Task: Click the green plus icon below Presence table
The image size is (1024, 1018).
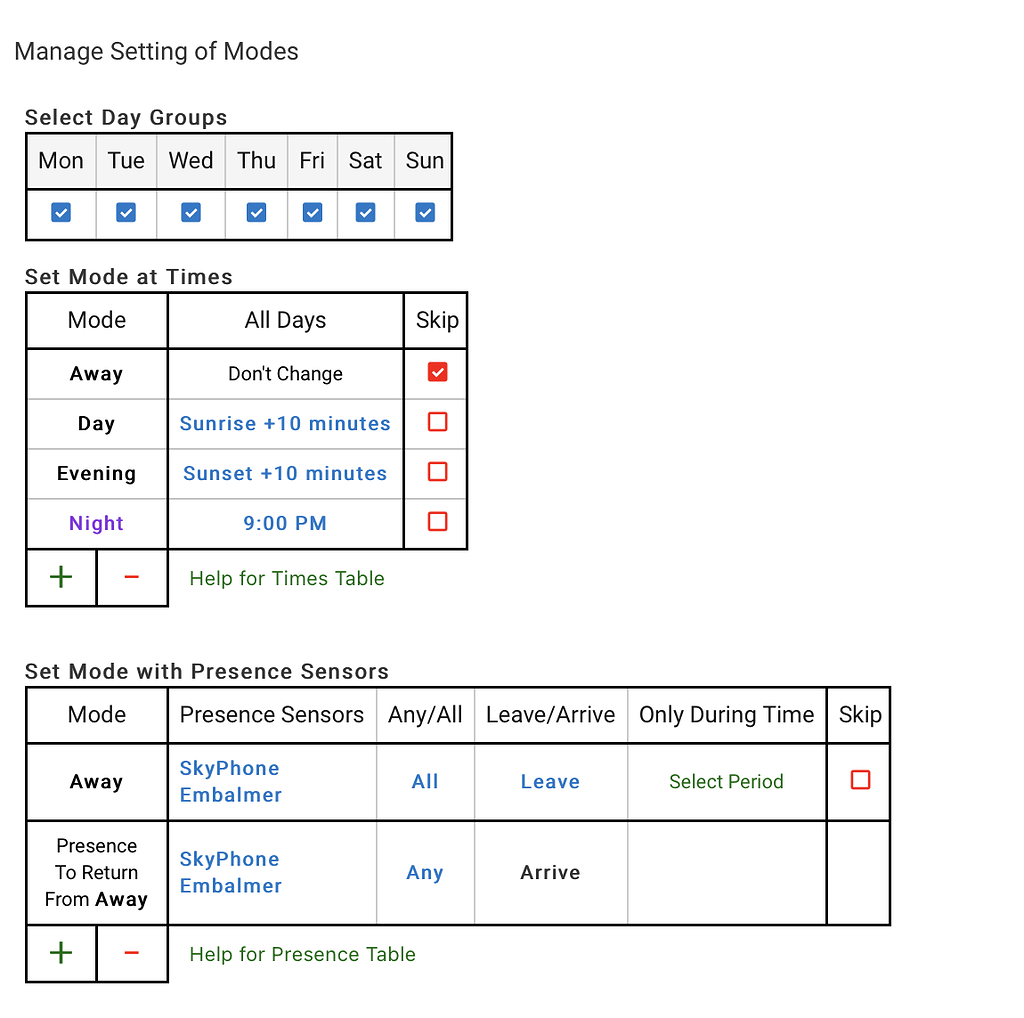Action: click(60, 953)
